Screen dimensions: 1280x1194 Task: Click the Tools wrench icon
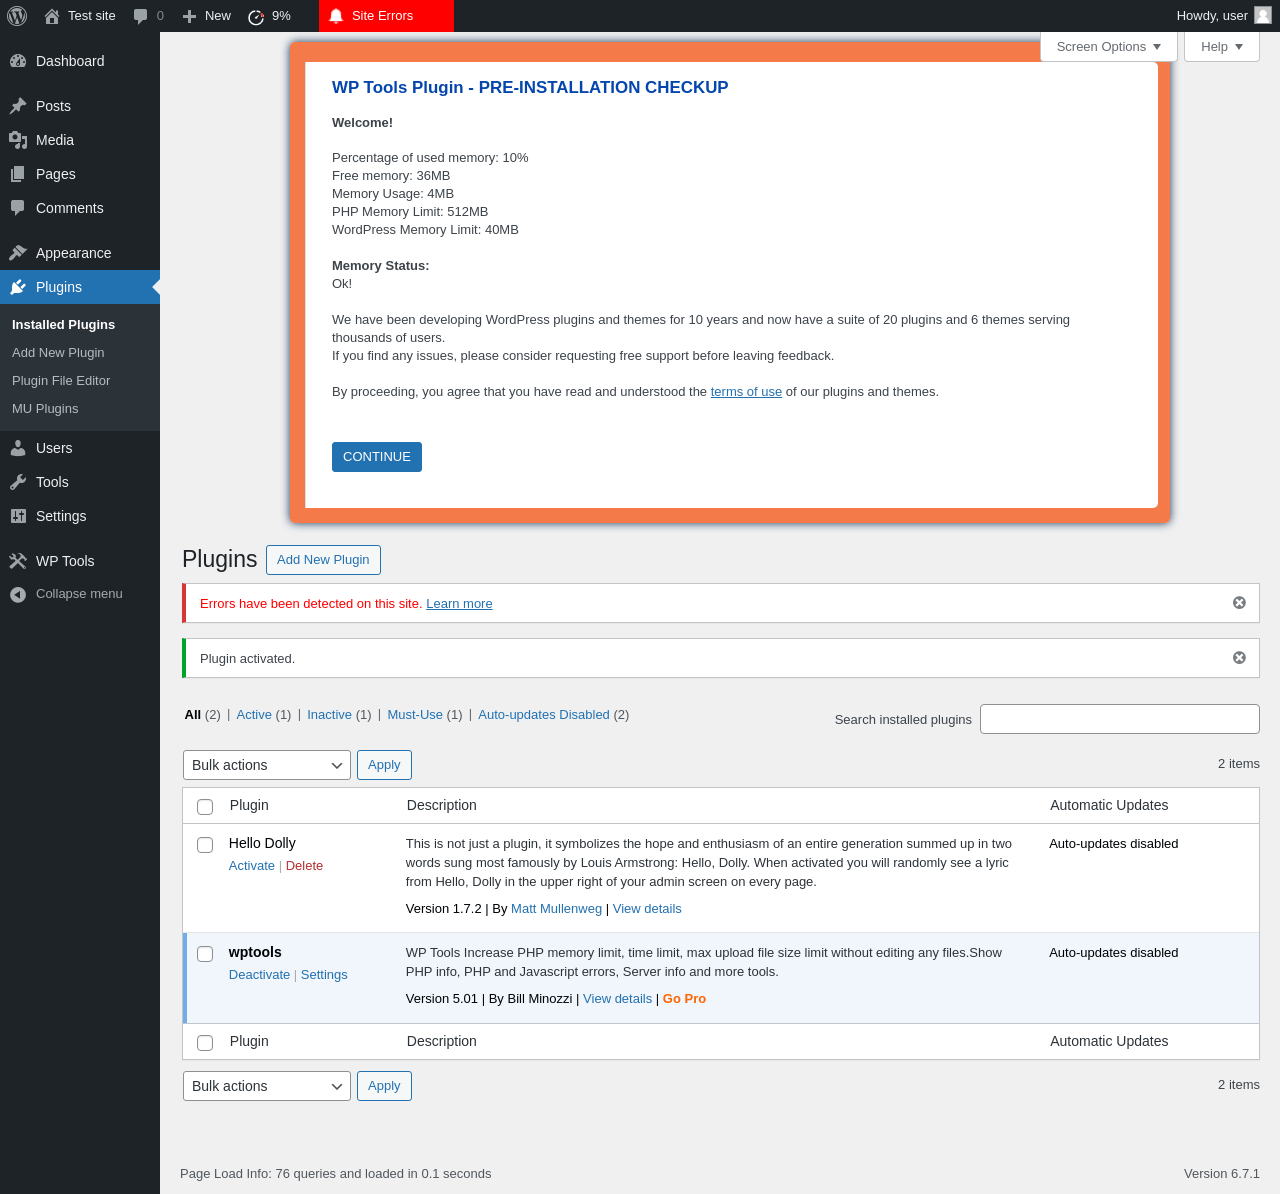click(18, 482)
